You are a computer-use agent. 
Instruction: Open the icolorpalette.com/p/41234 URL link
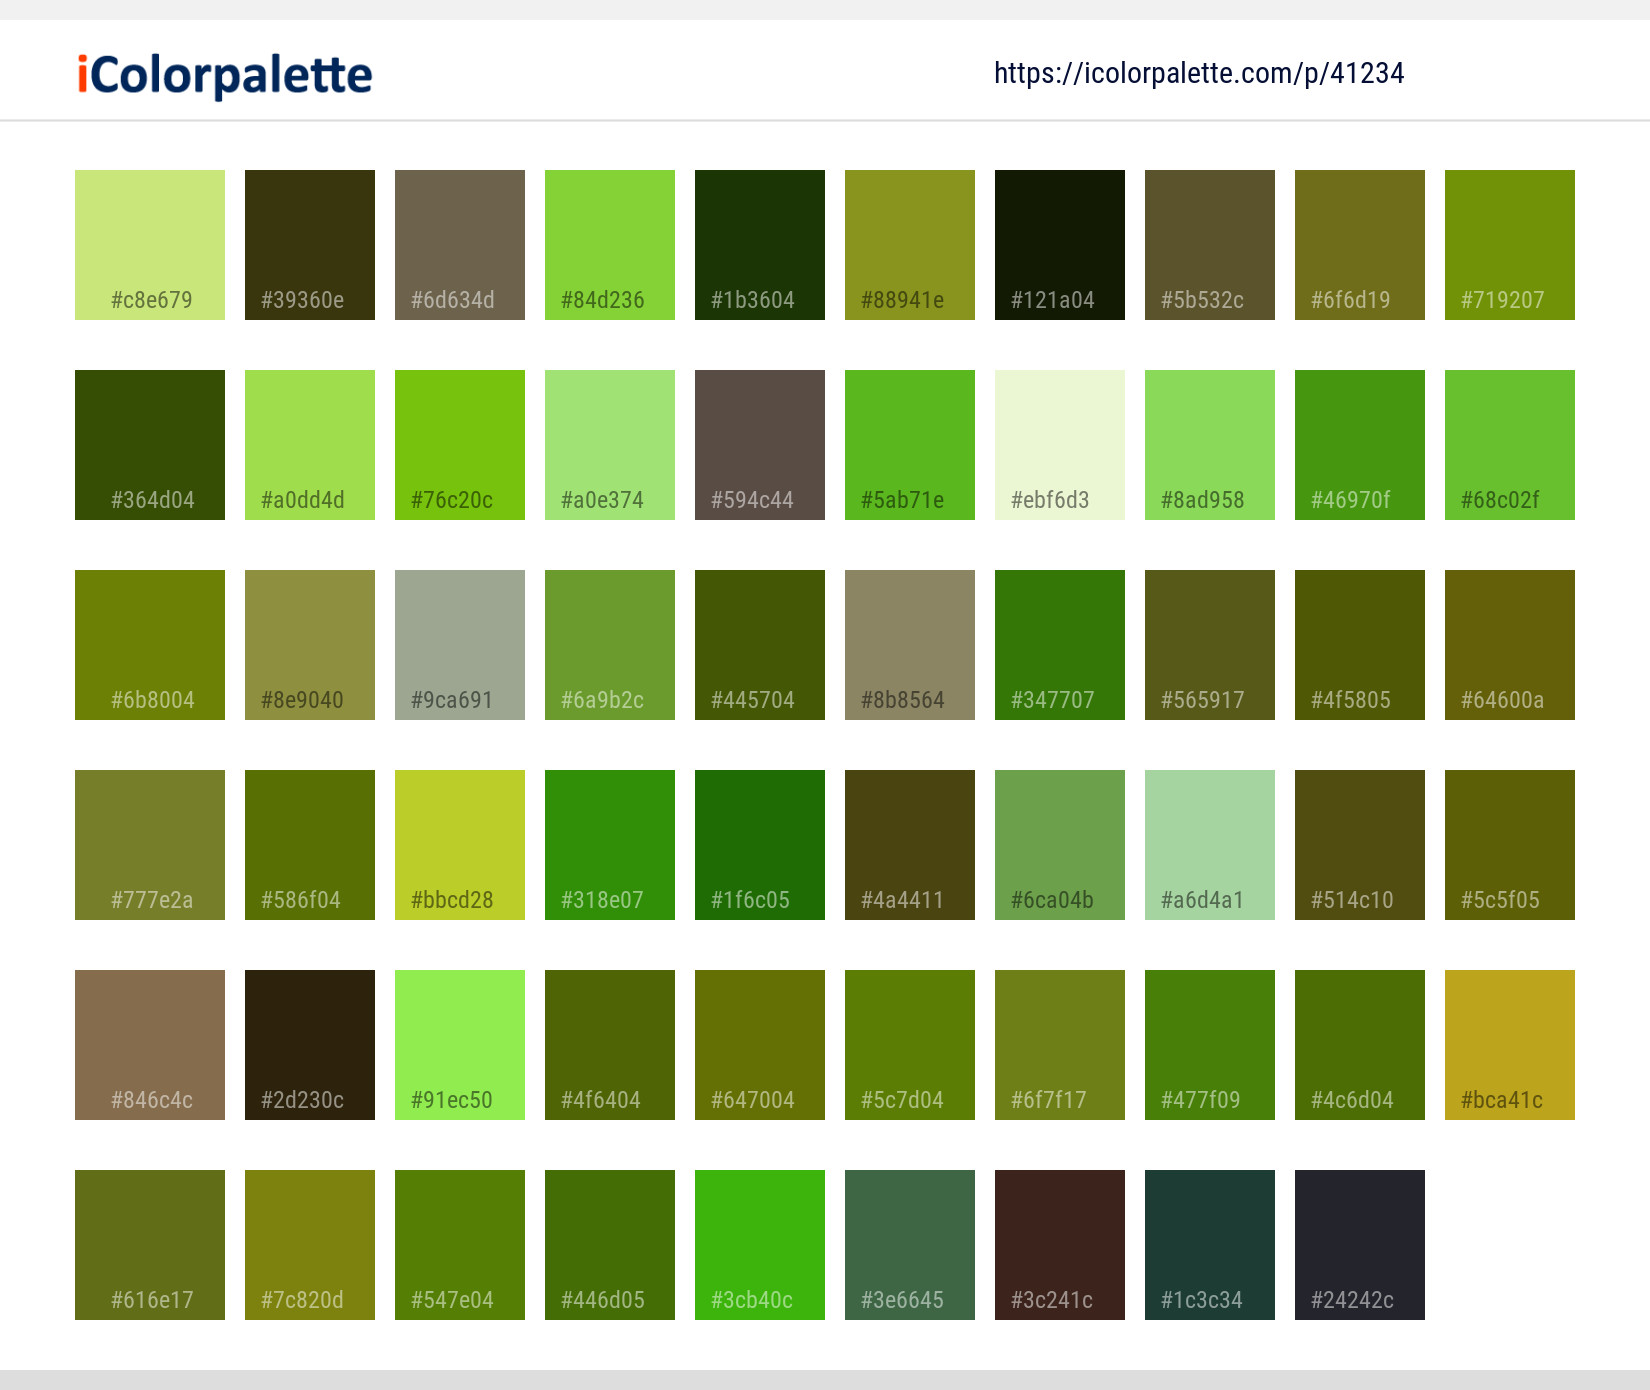pyautogui.click(x=1199, y=73)
